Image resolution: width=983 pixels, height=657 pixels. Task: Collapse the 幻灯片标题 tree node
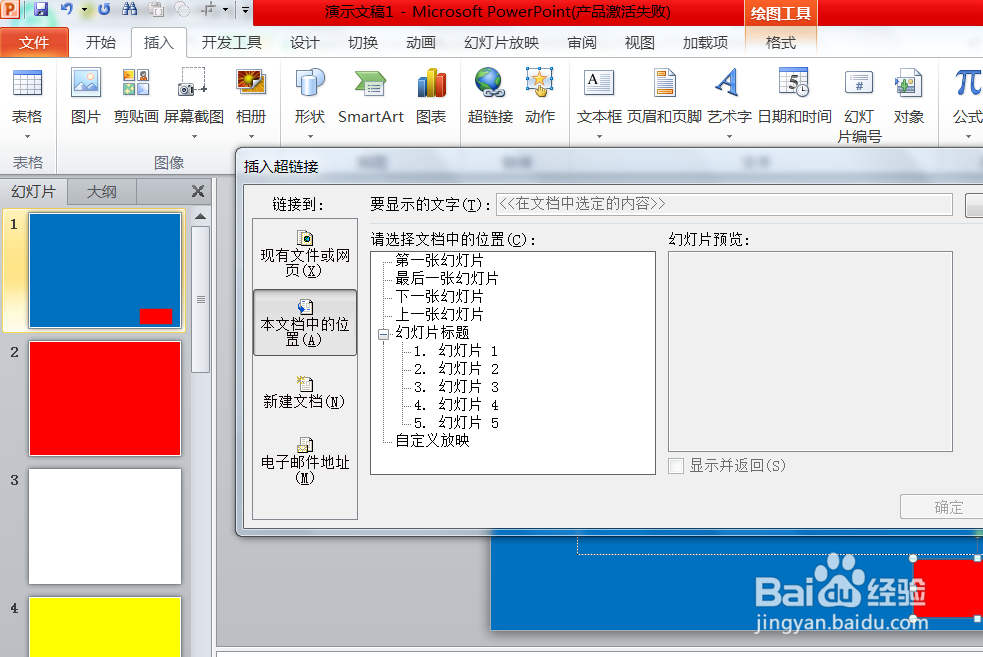(x=384, y=334)
